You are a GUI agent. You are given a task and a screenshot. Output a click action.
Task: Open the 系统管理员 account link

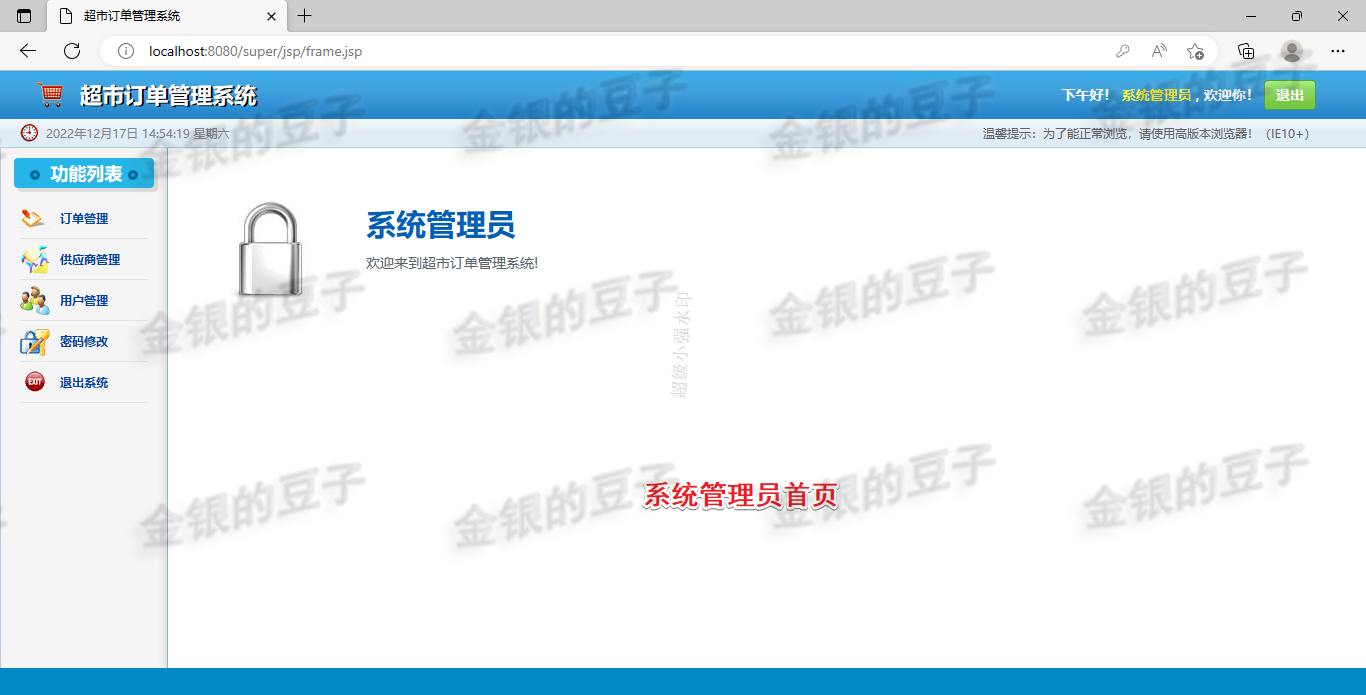(x=1159, y=94)
